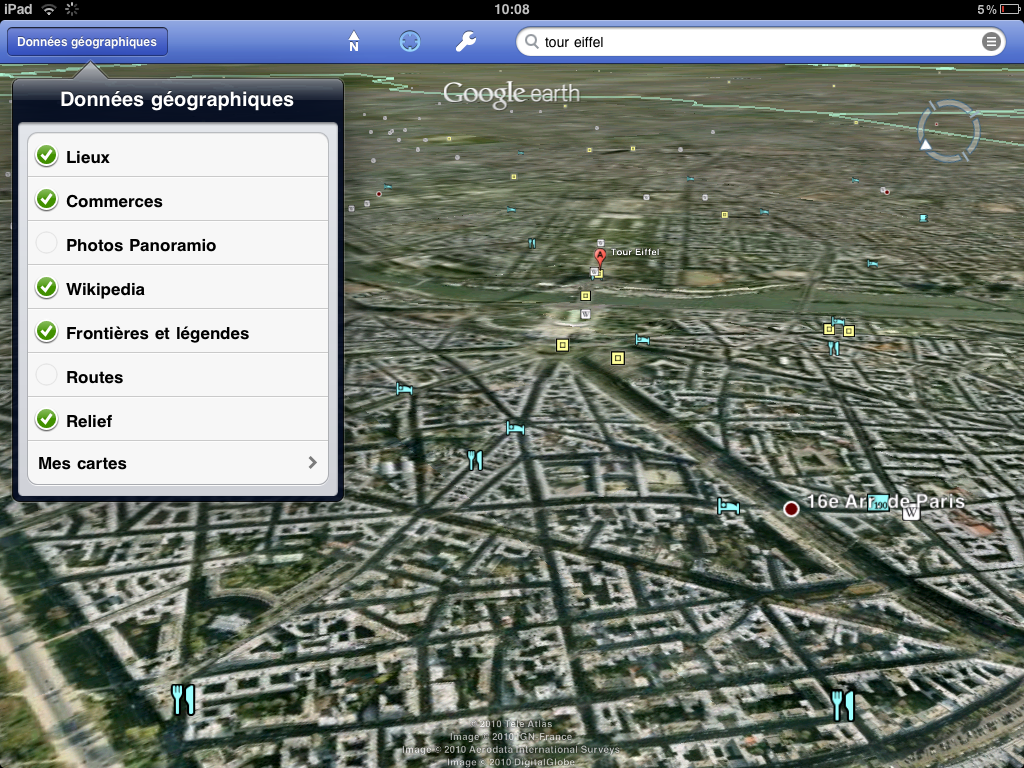Tap the red Tour Eiffel pin marker
Screen dimensions: 1024x768
(x=600, y=256)
